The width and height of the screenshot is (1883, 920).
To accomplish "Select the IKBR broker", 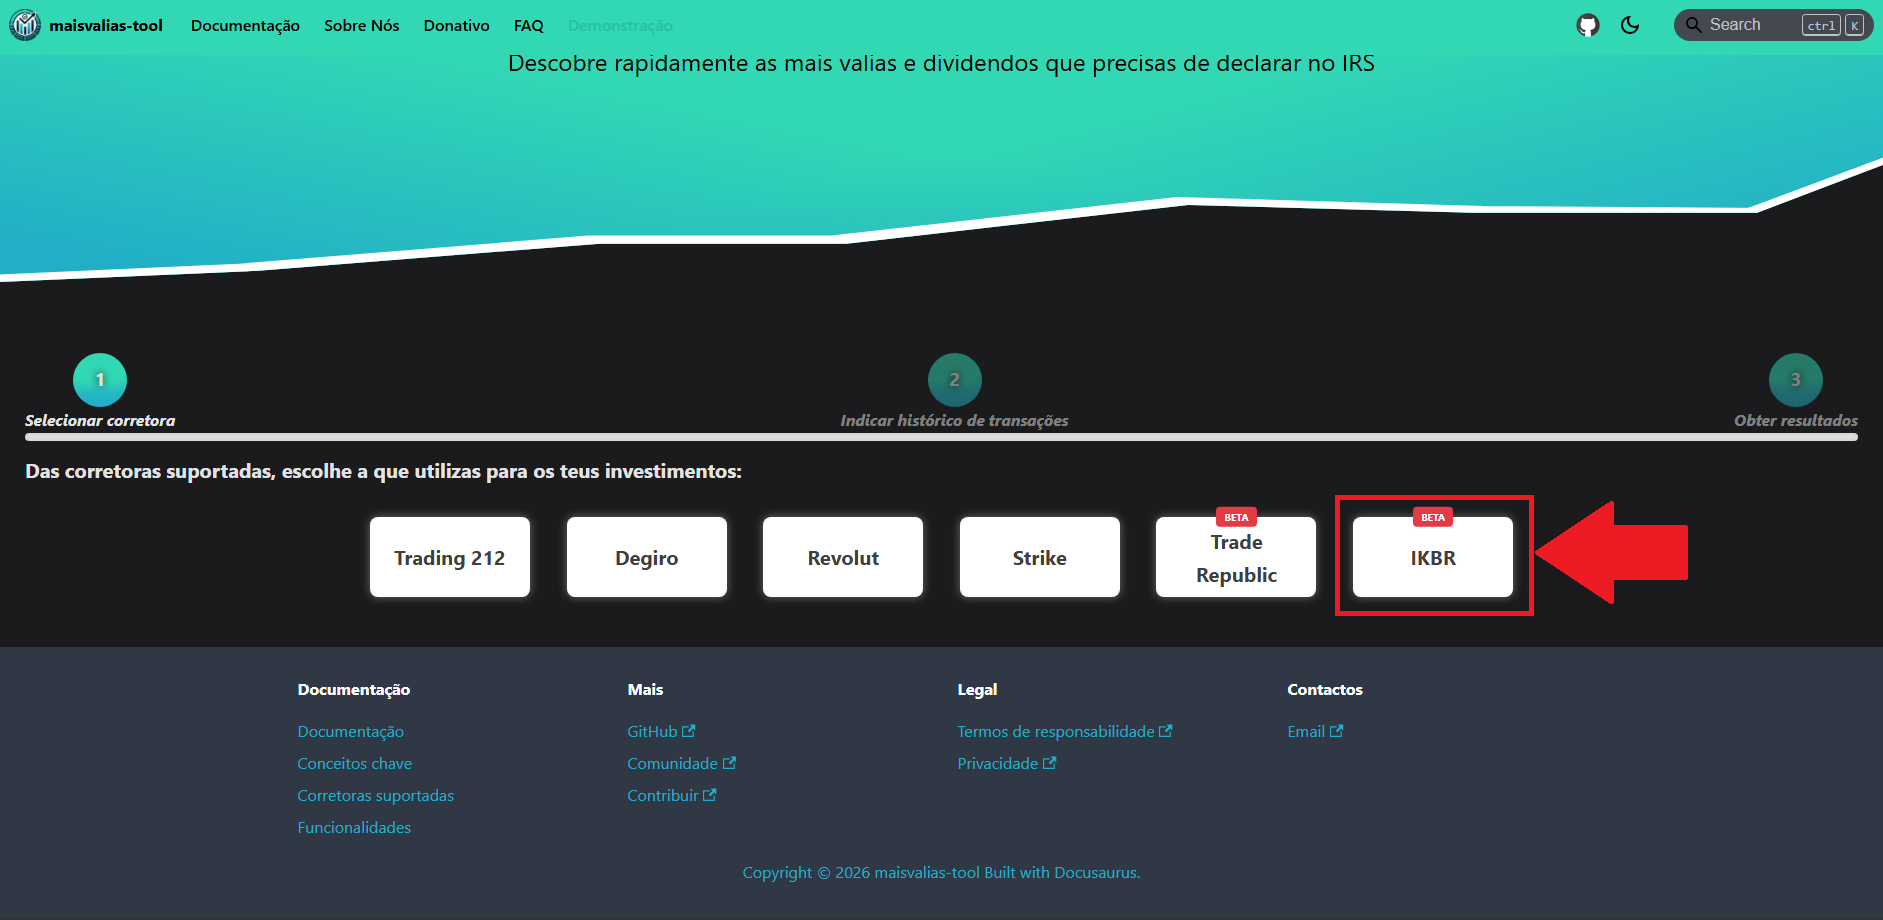I will point(1433,557).
